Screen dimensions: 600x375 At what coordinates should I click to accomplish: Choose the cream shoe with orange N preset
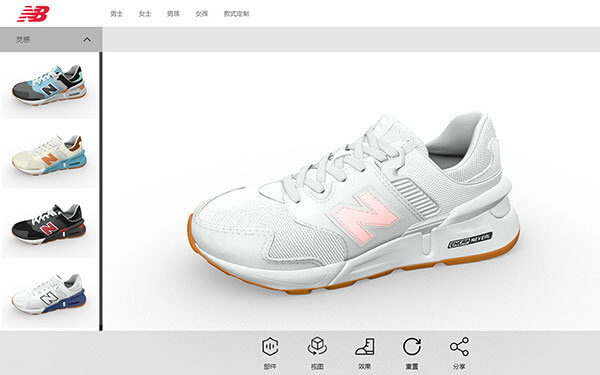point(49,155)
